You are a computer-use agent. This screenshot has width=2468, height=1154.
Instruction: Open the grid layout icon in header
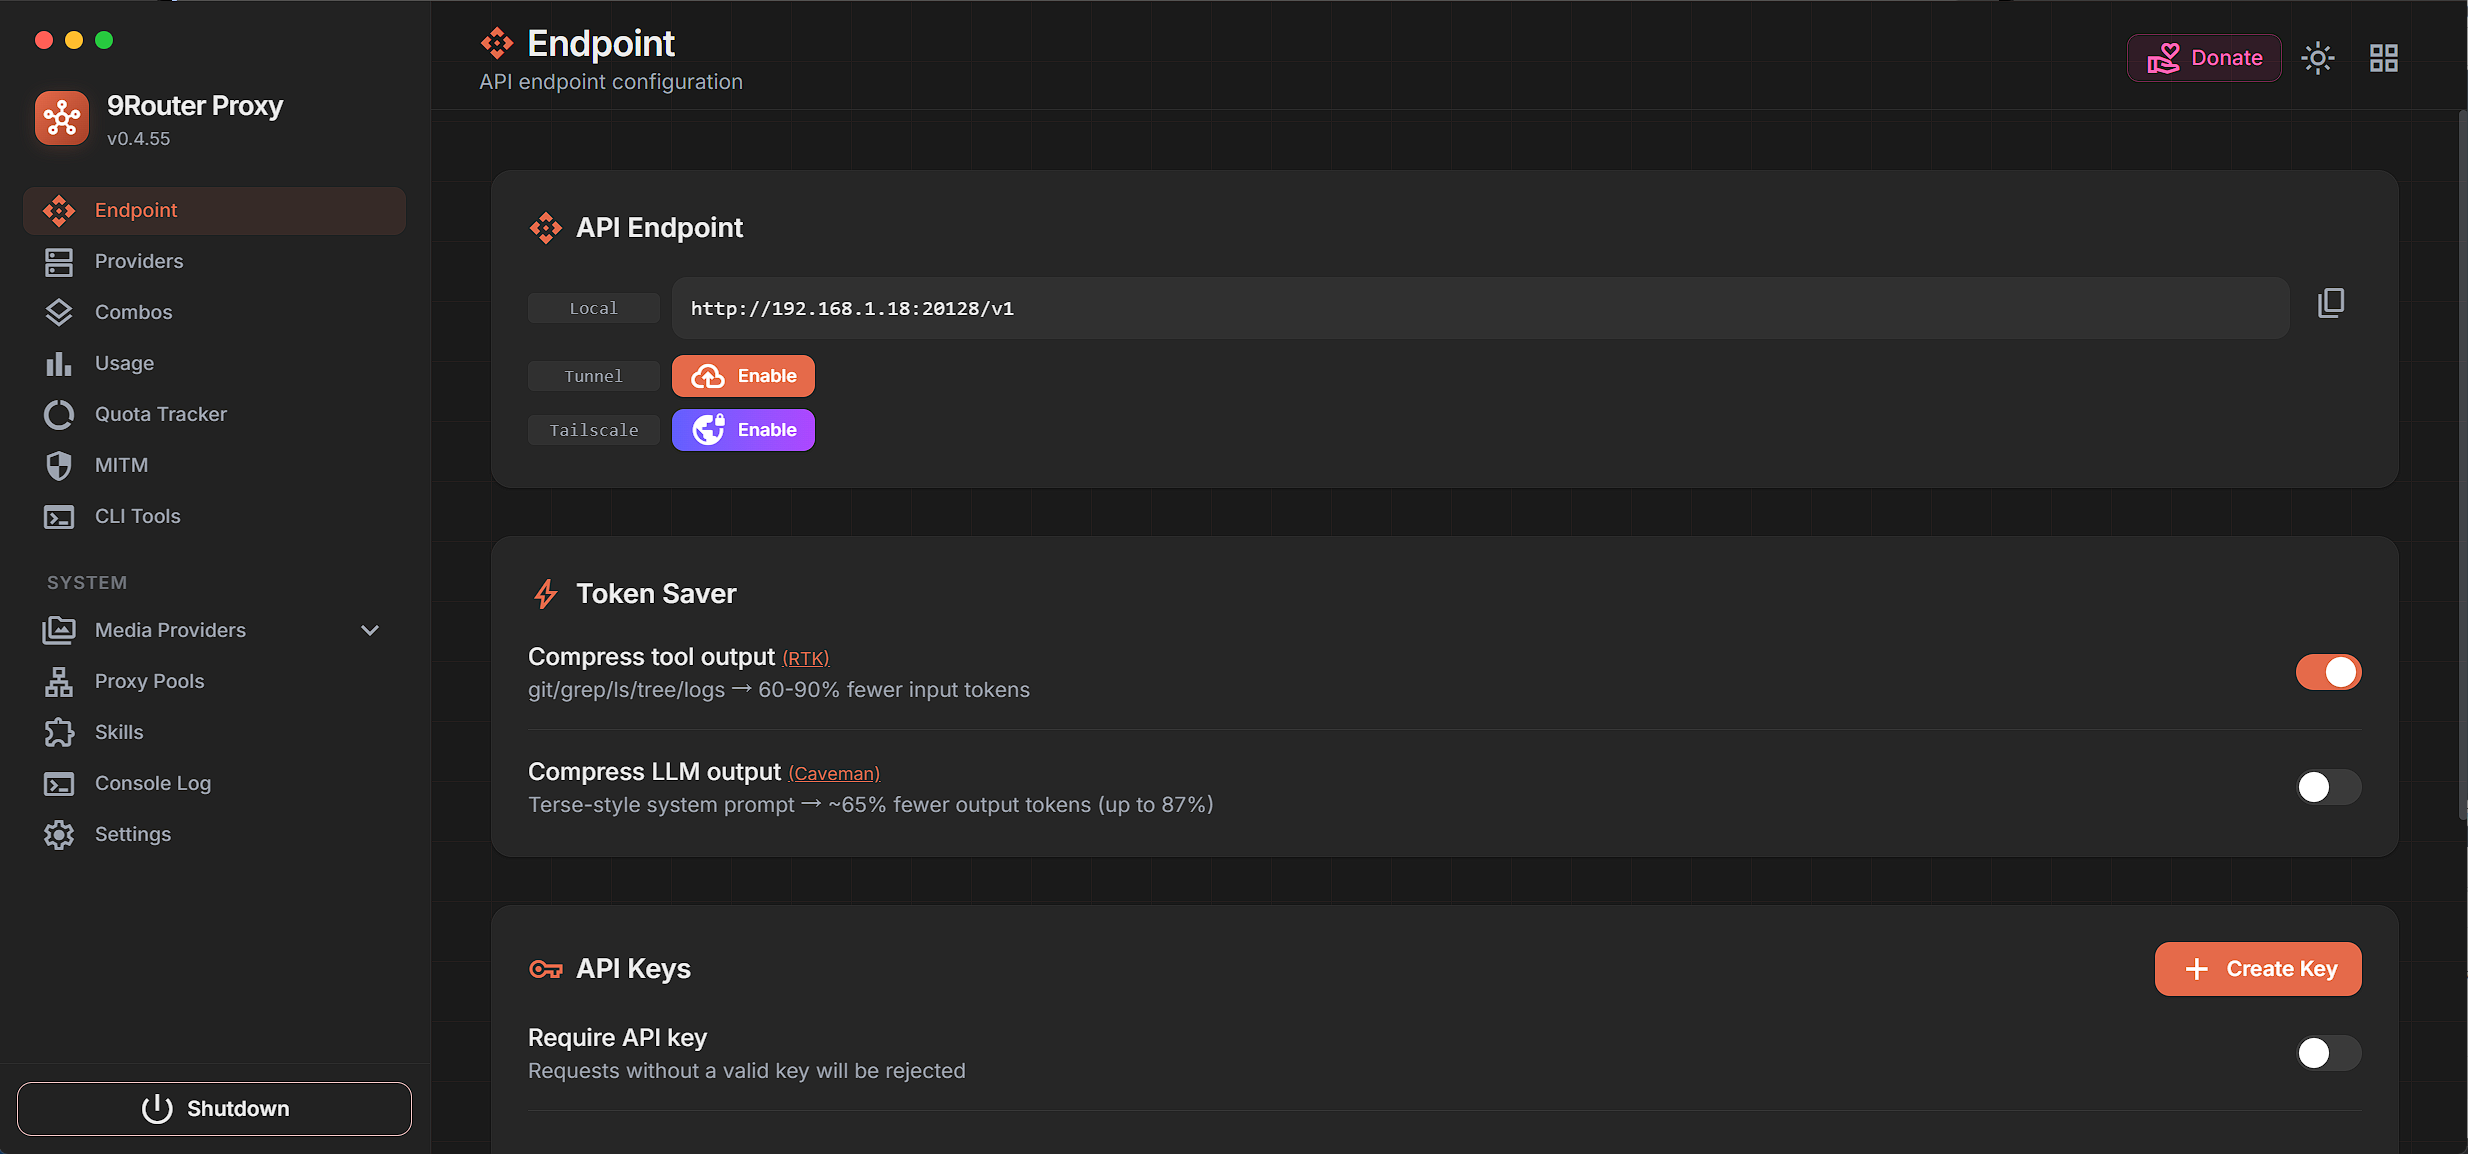[x=2384, y=58]
